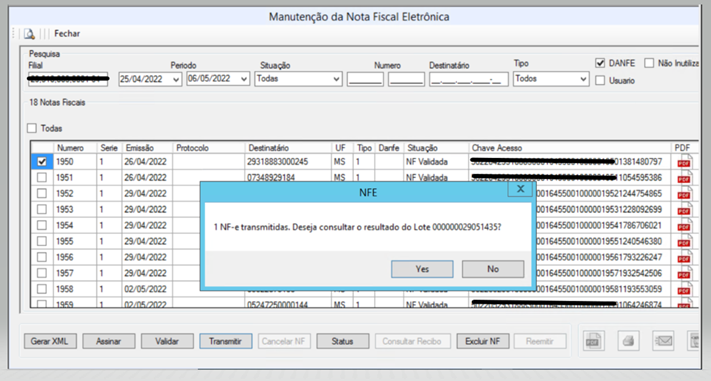Screen dimensions: 711x381
Task: Click the Destinatário search input field
Action: pyautogui.click(x=468, y=79)
